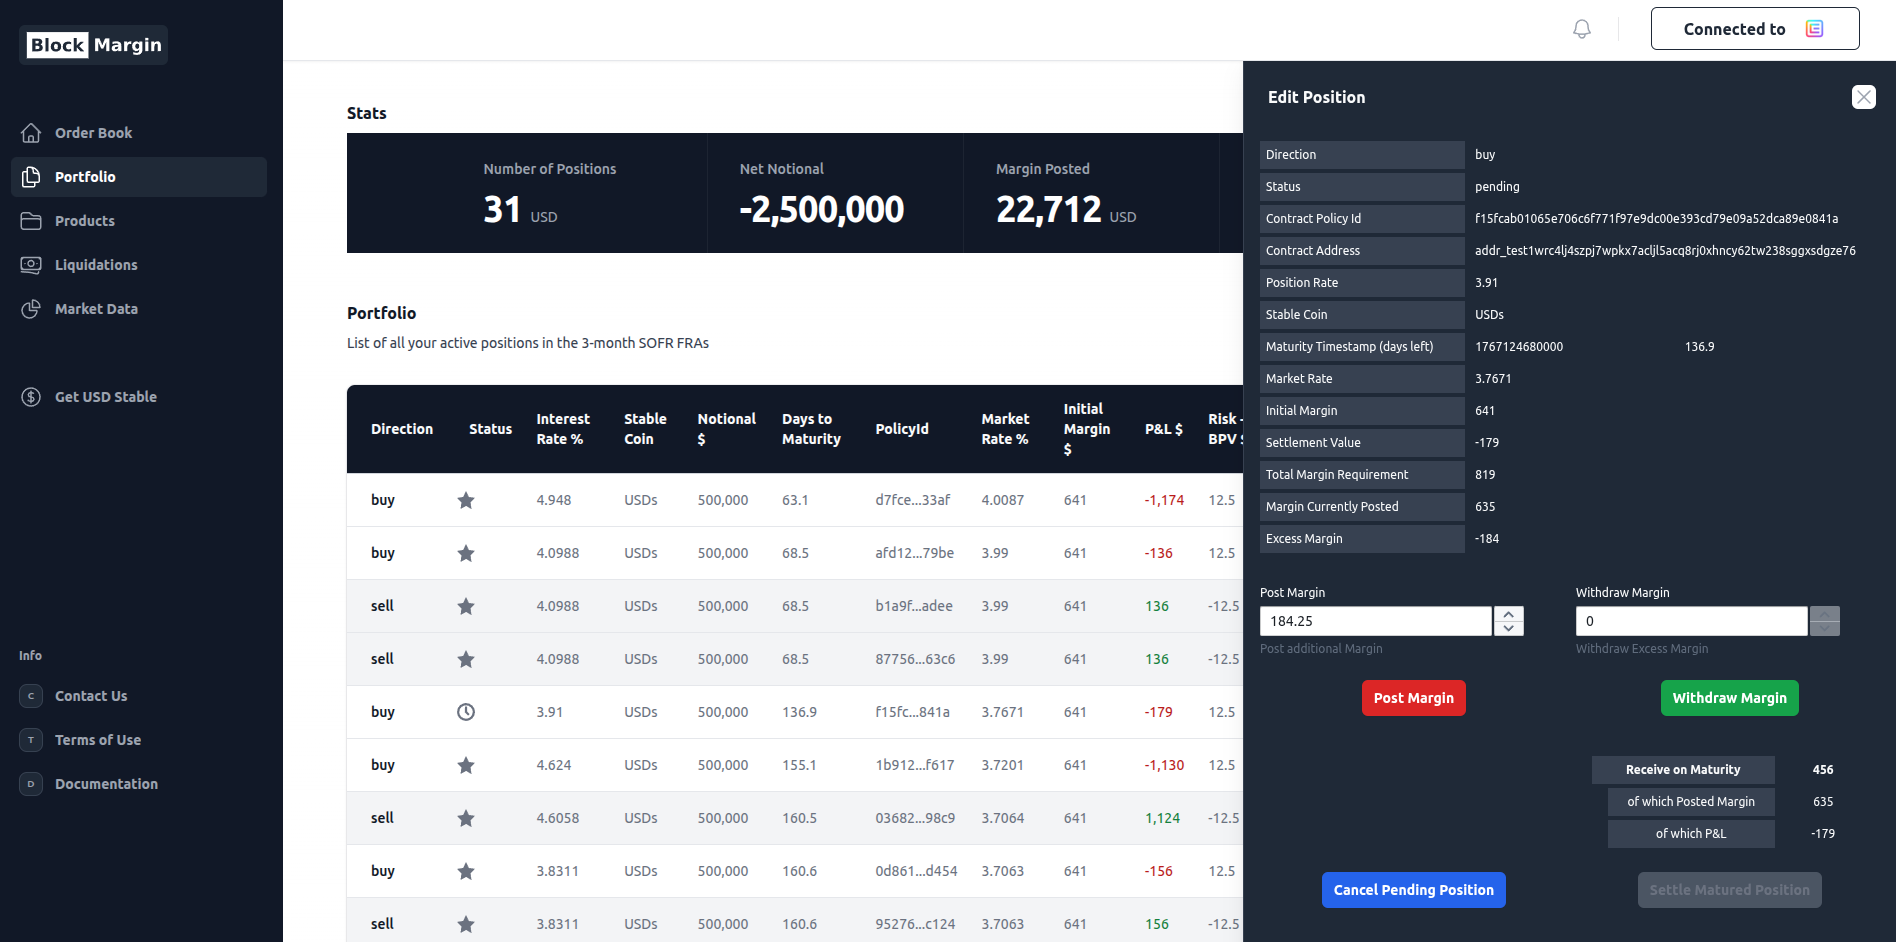
Task: Click the Products folder icon
Action: 31,221
